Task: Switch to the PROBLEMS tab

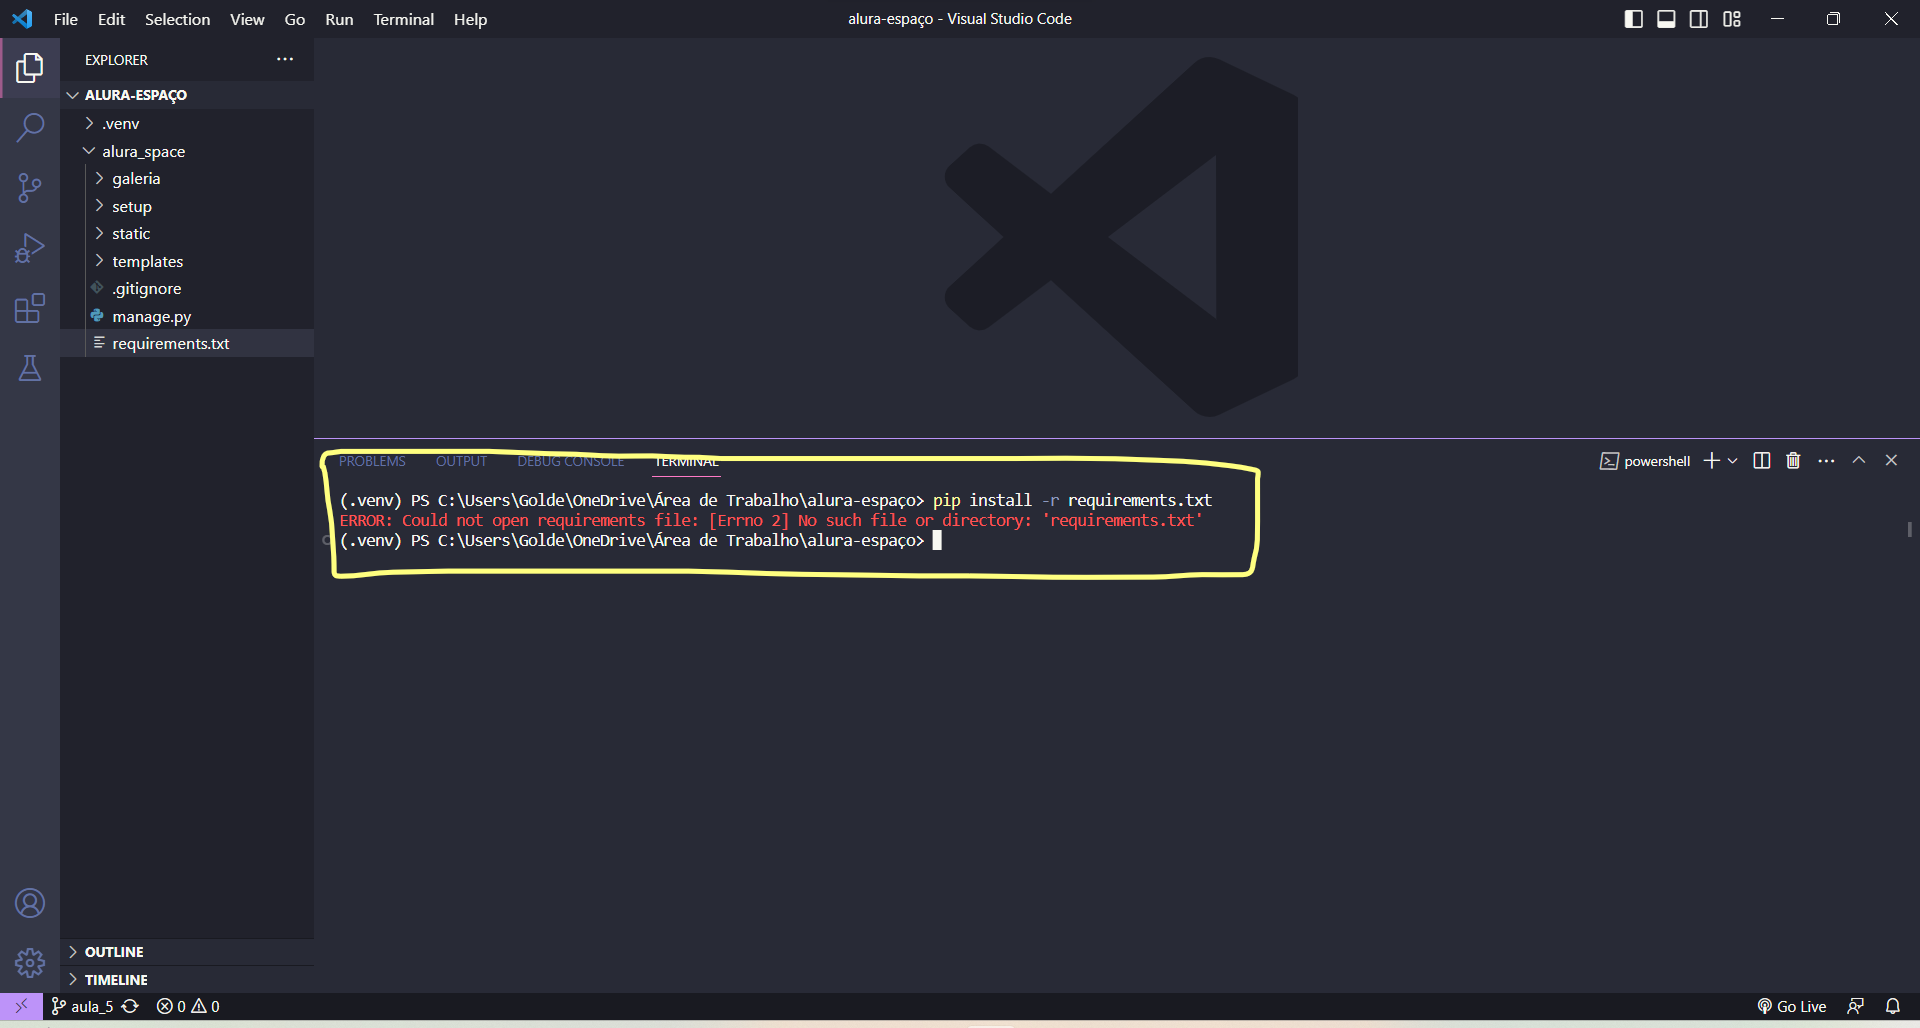Action: [x=372, y=461]
